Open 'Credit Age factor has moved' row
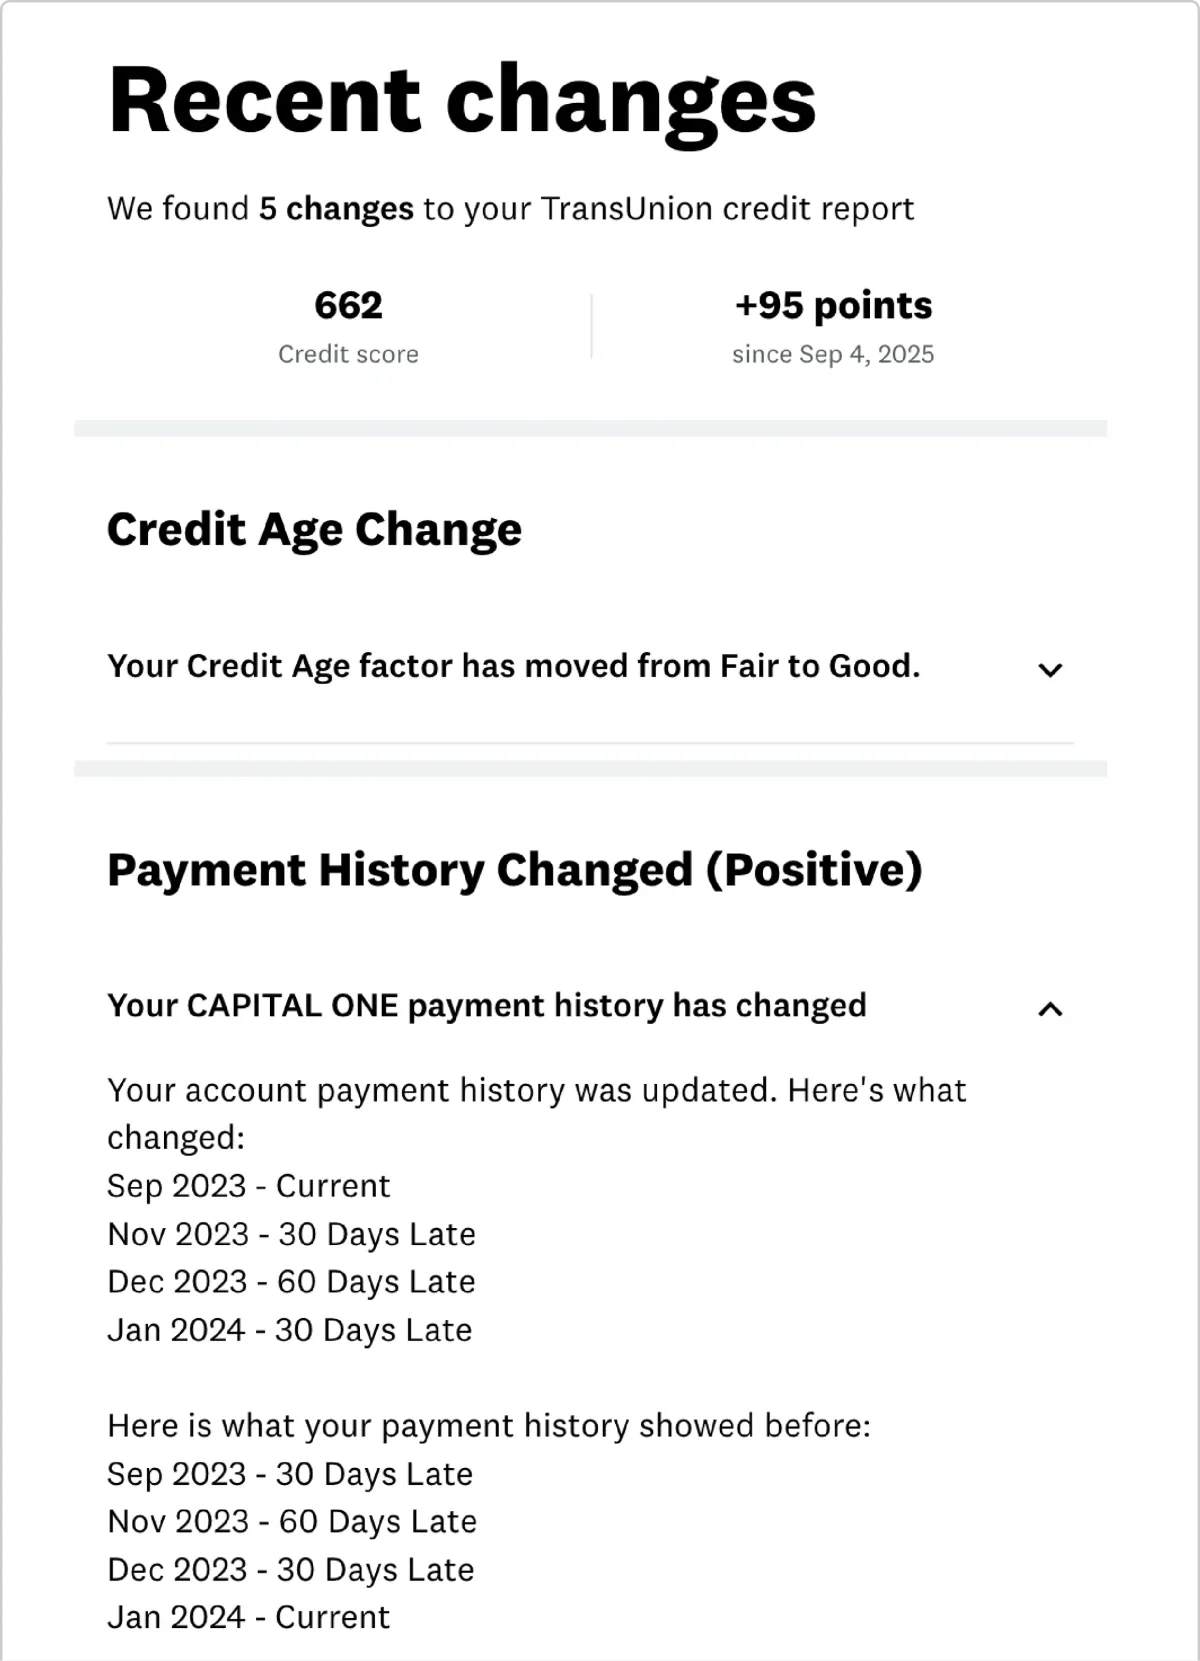1200x1661 pixels. (x=590, y=667)
